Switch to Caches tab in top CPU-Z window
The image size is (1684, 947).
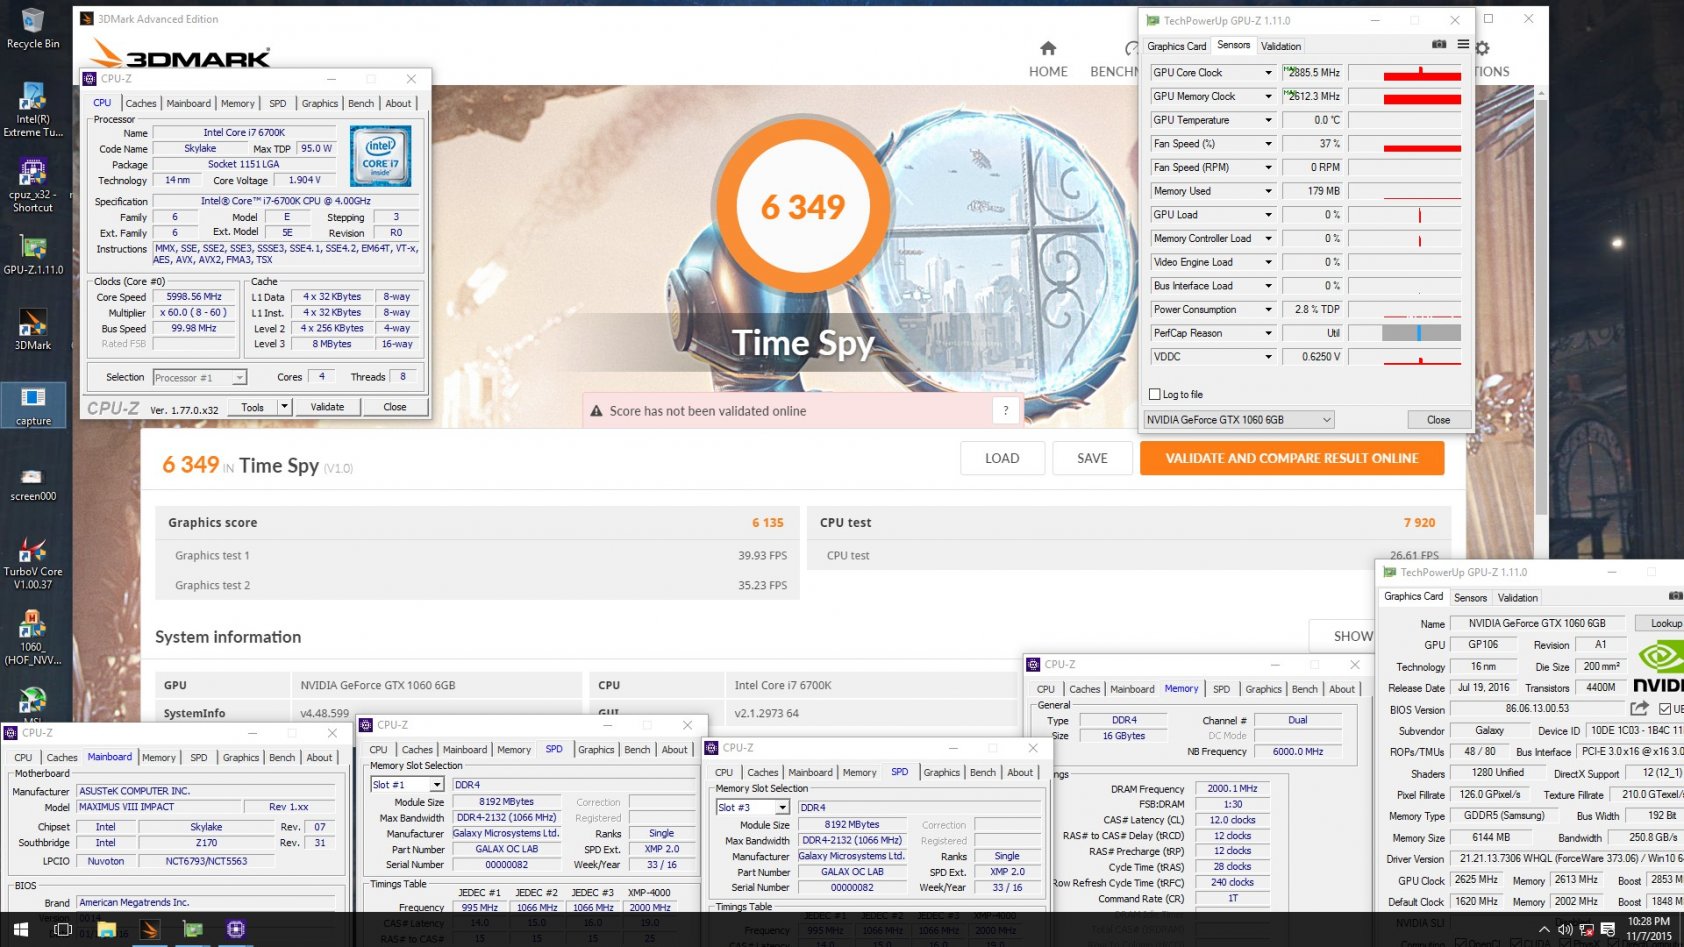tap(141, 103)
